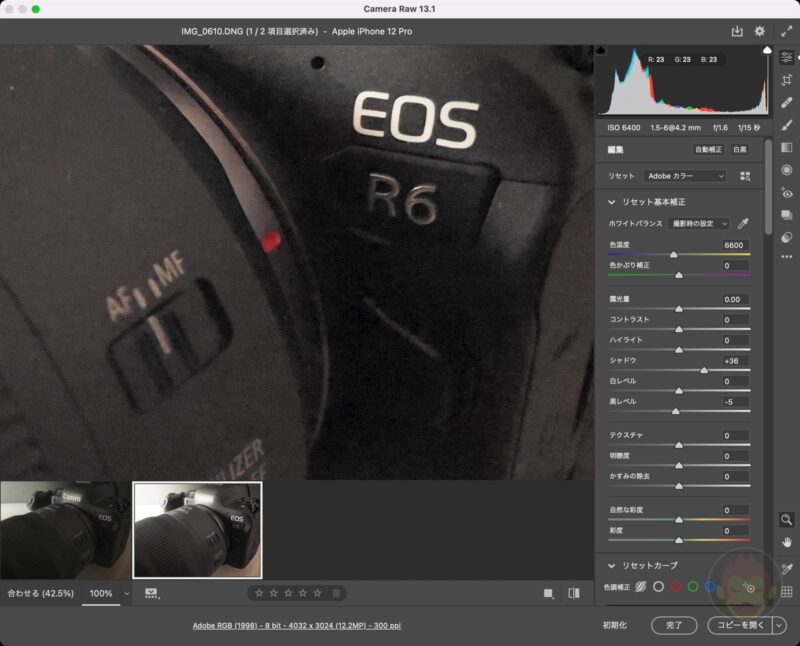Toggle the grid overlay icon
Screen dimensions: 800x646
pos(786,592)
